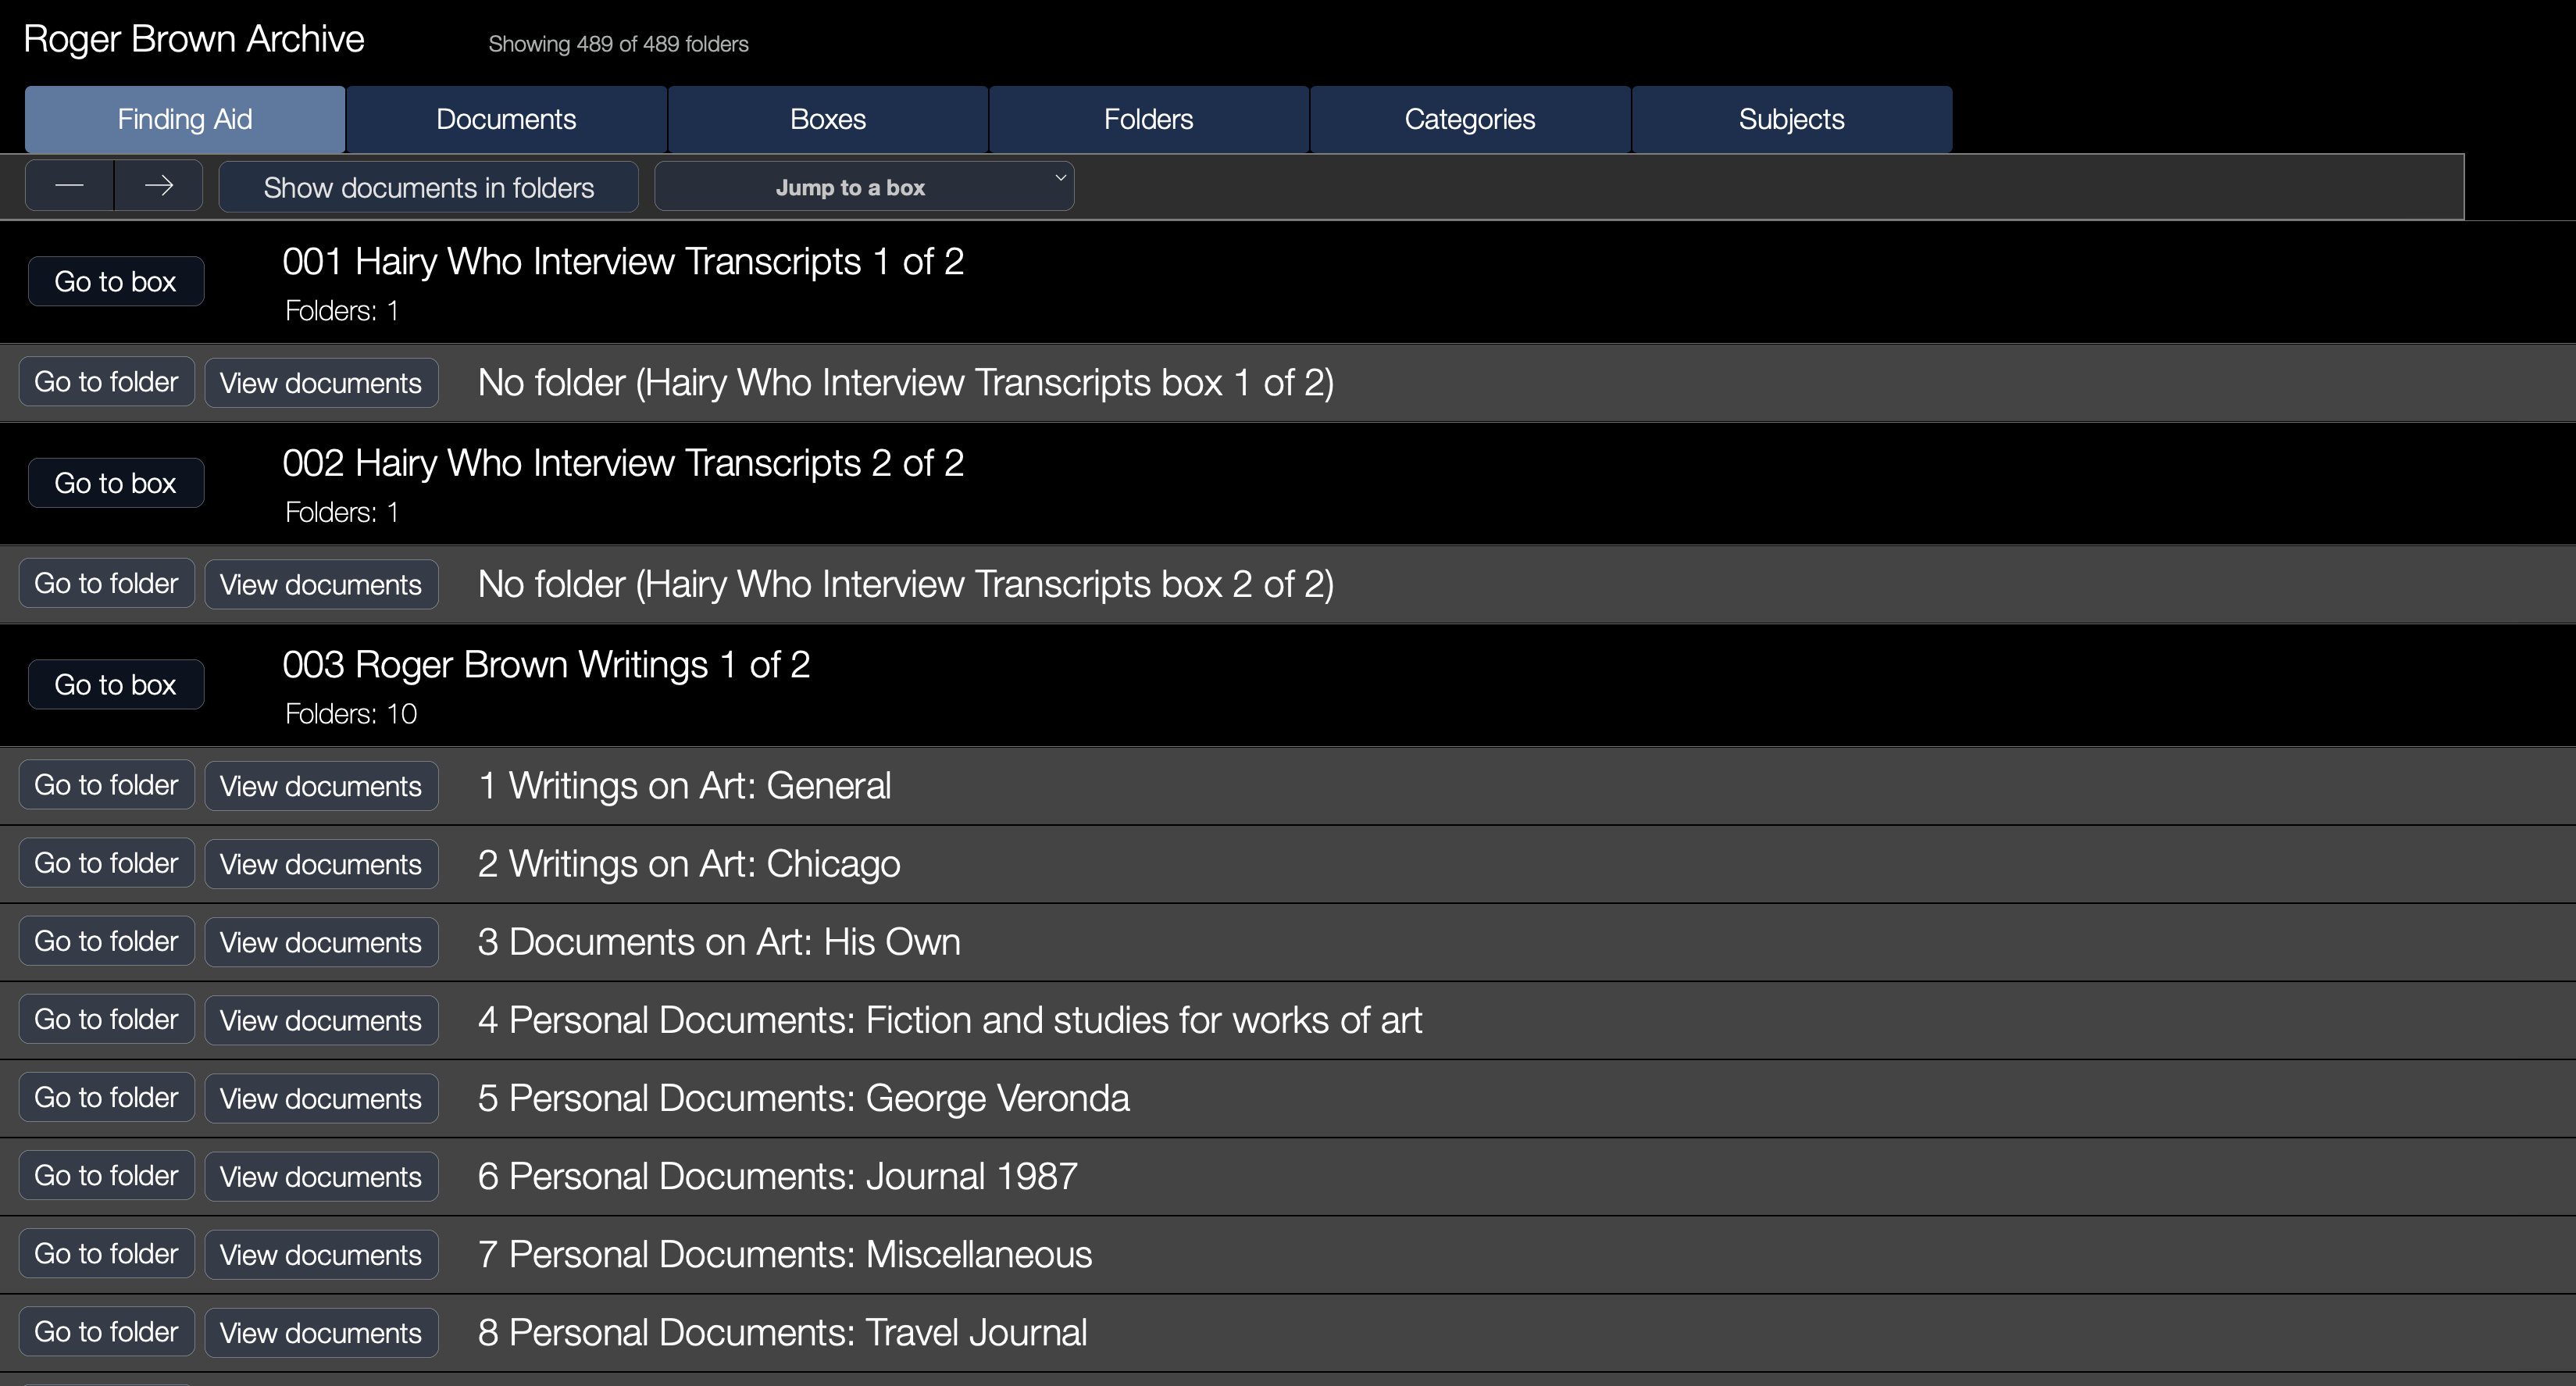The width and height of the screenshot is (2576, 1386).
Task: View documents in Fiction and studies folder
Action: pos(321,1020)
